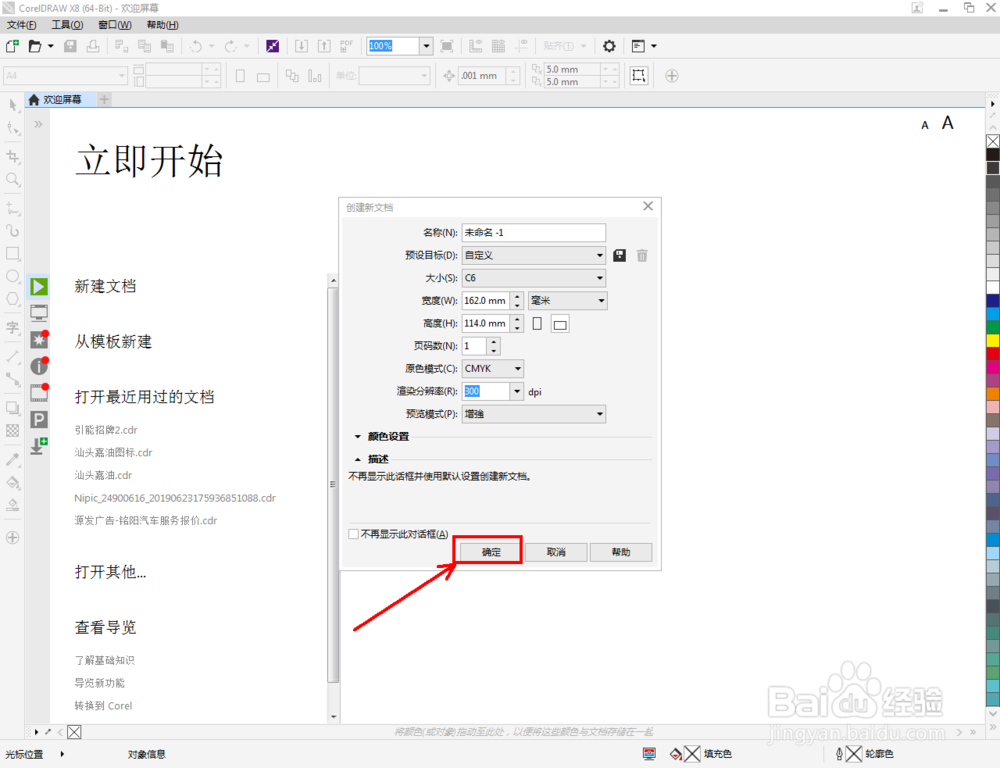This screenshot has width=1000, height=768.
Task: Click the Workspace monitor sidebar icon
Action: pyautogui.click(x=39, y=313)
